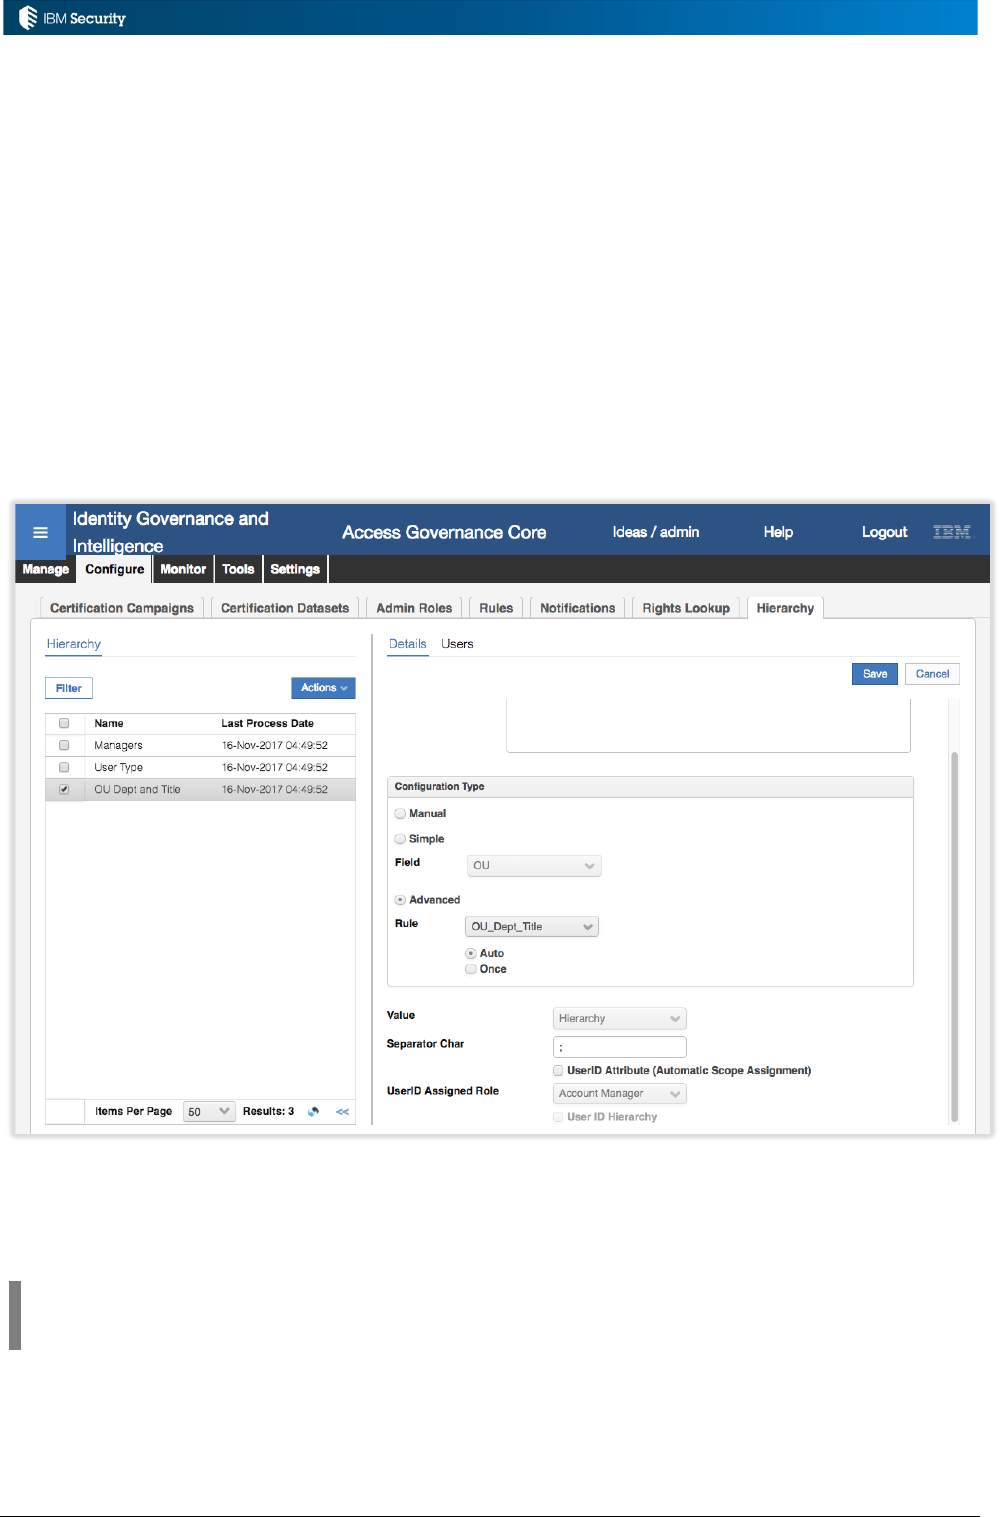Open the Rules tab
Image resolution: width=1001 pixels, height=1517 pixels.
coord(496,608)
